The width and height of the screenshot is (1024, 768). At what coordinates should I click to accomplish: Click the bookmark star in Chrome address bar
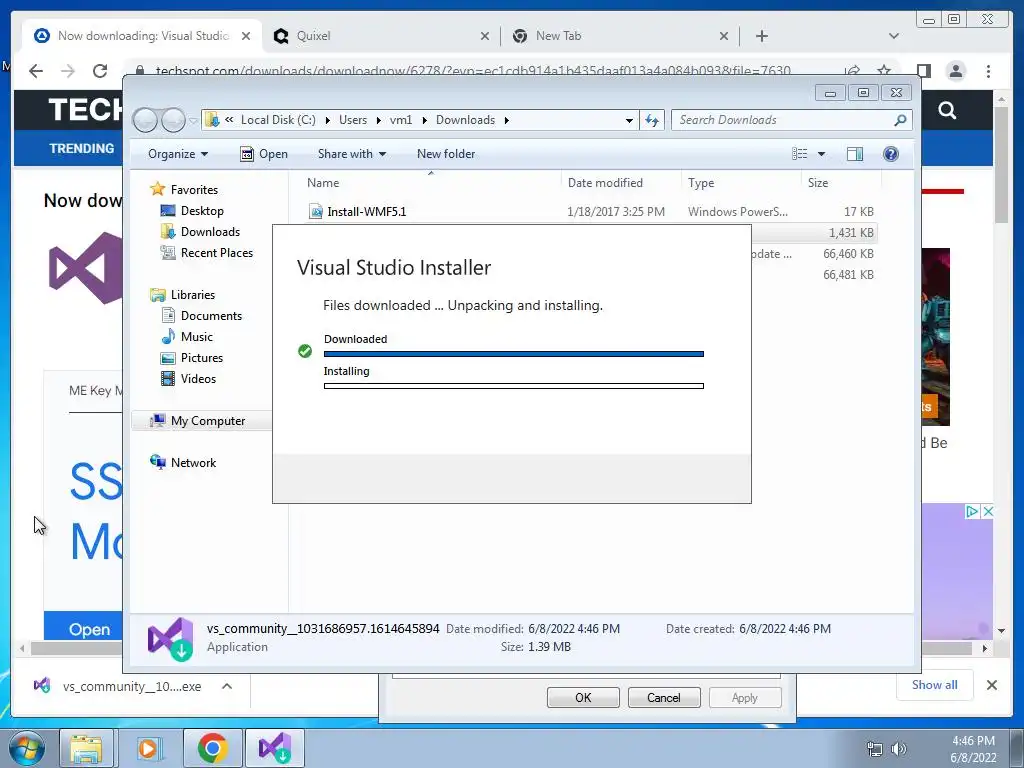884,71
